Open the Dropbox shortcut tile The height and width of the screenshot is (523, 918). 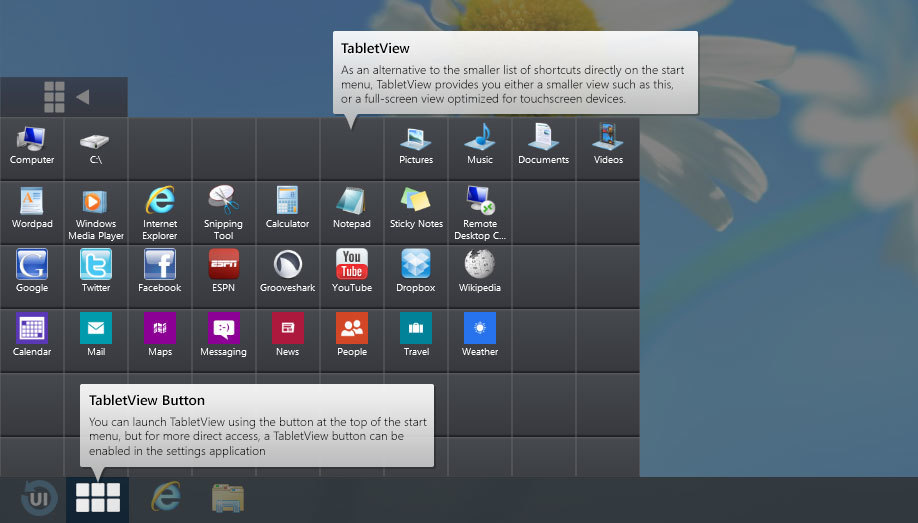(416, 276)
